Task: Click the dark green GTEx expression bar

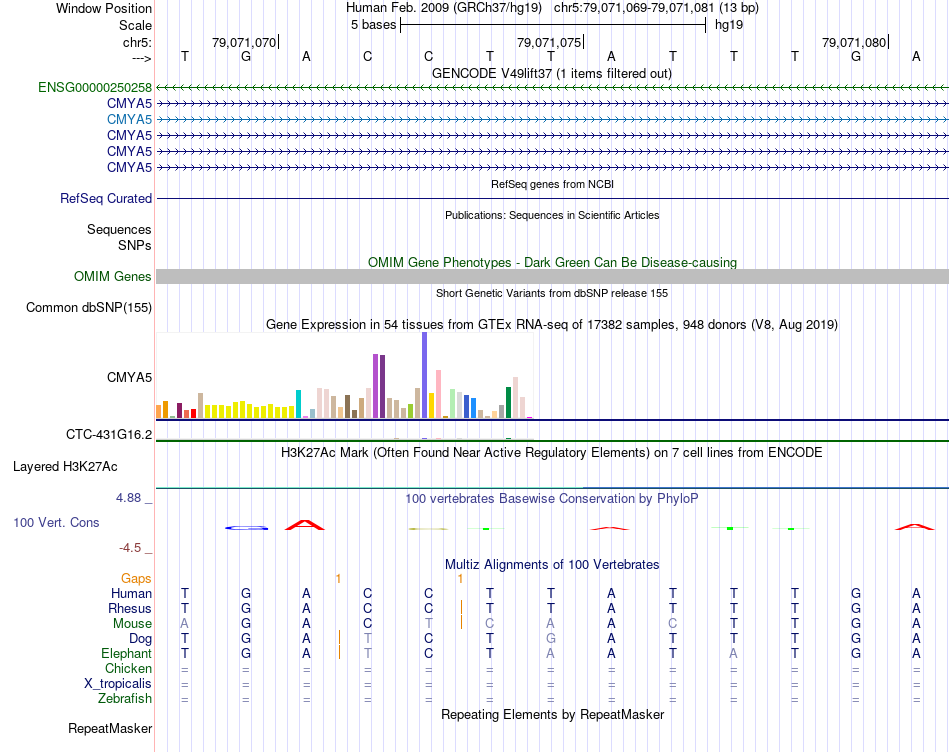Action: (508, 402)
